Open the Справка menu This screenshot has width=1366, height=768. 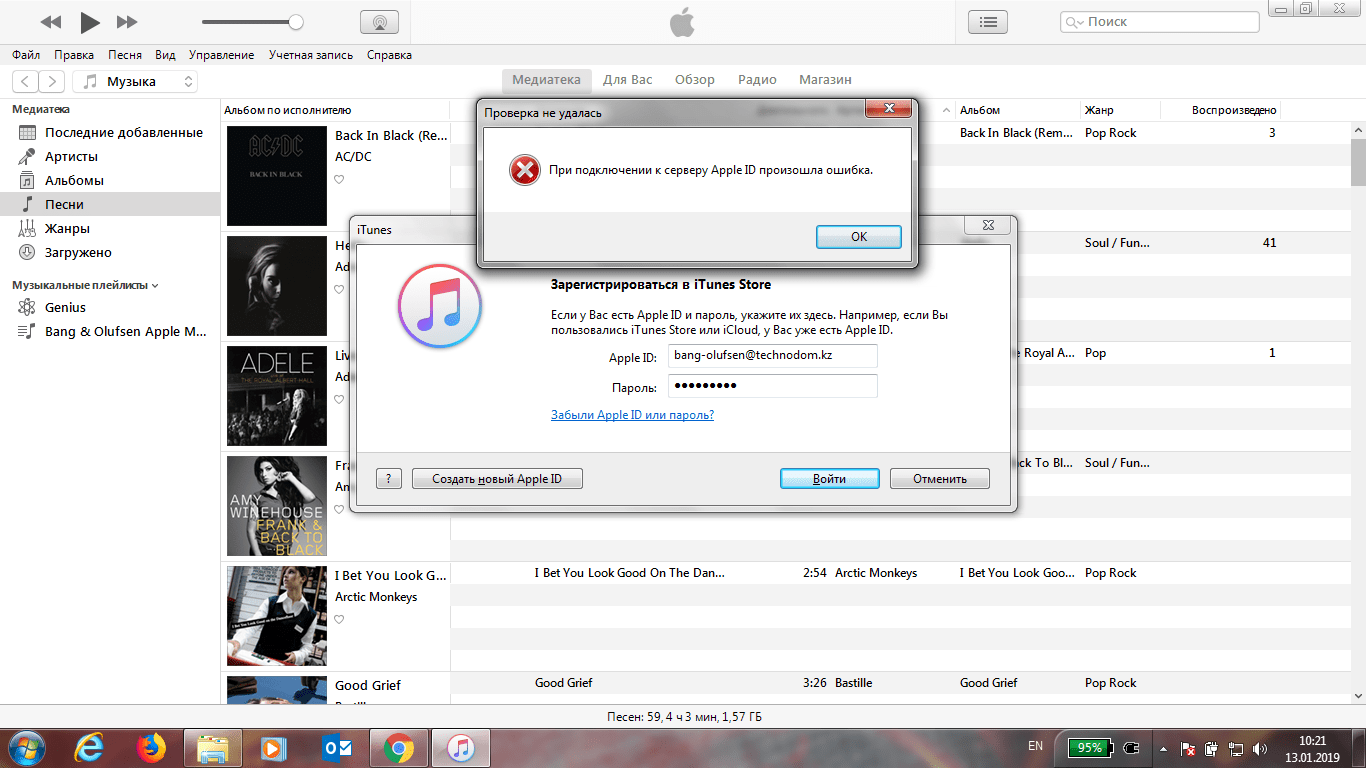[389, 55]
